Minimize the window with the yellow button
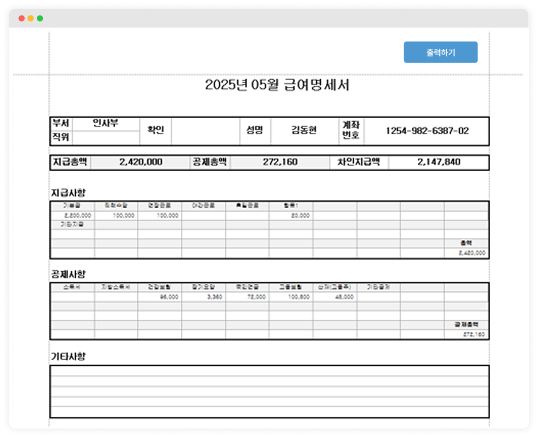 coord(31,18)
